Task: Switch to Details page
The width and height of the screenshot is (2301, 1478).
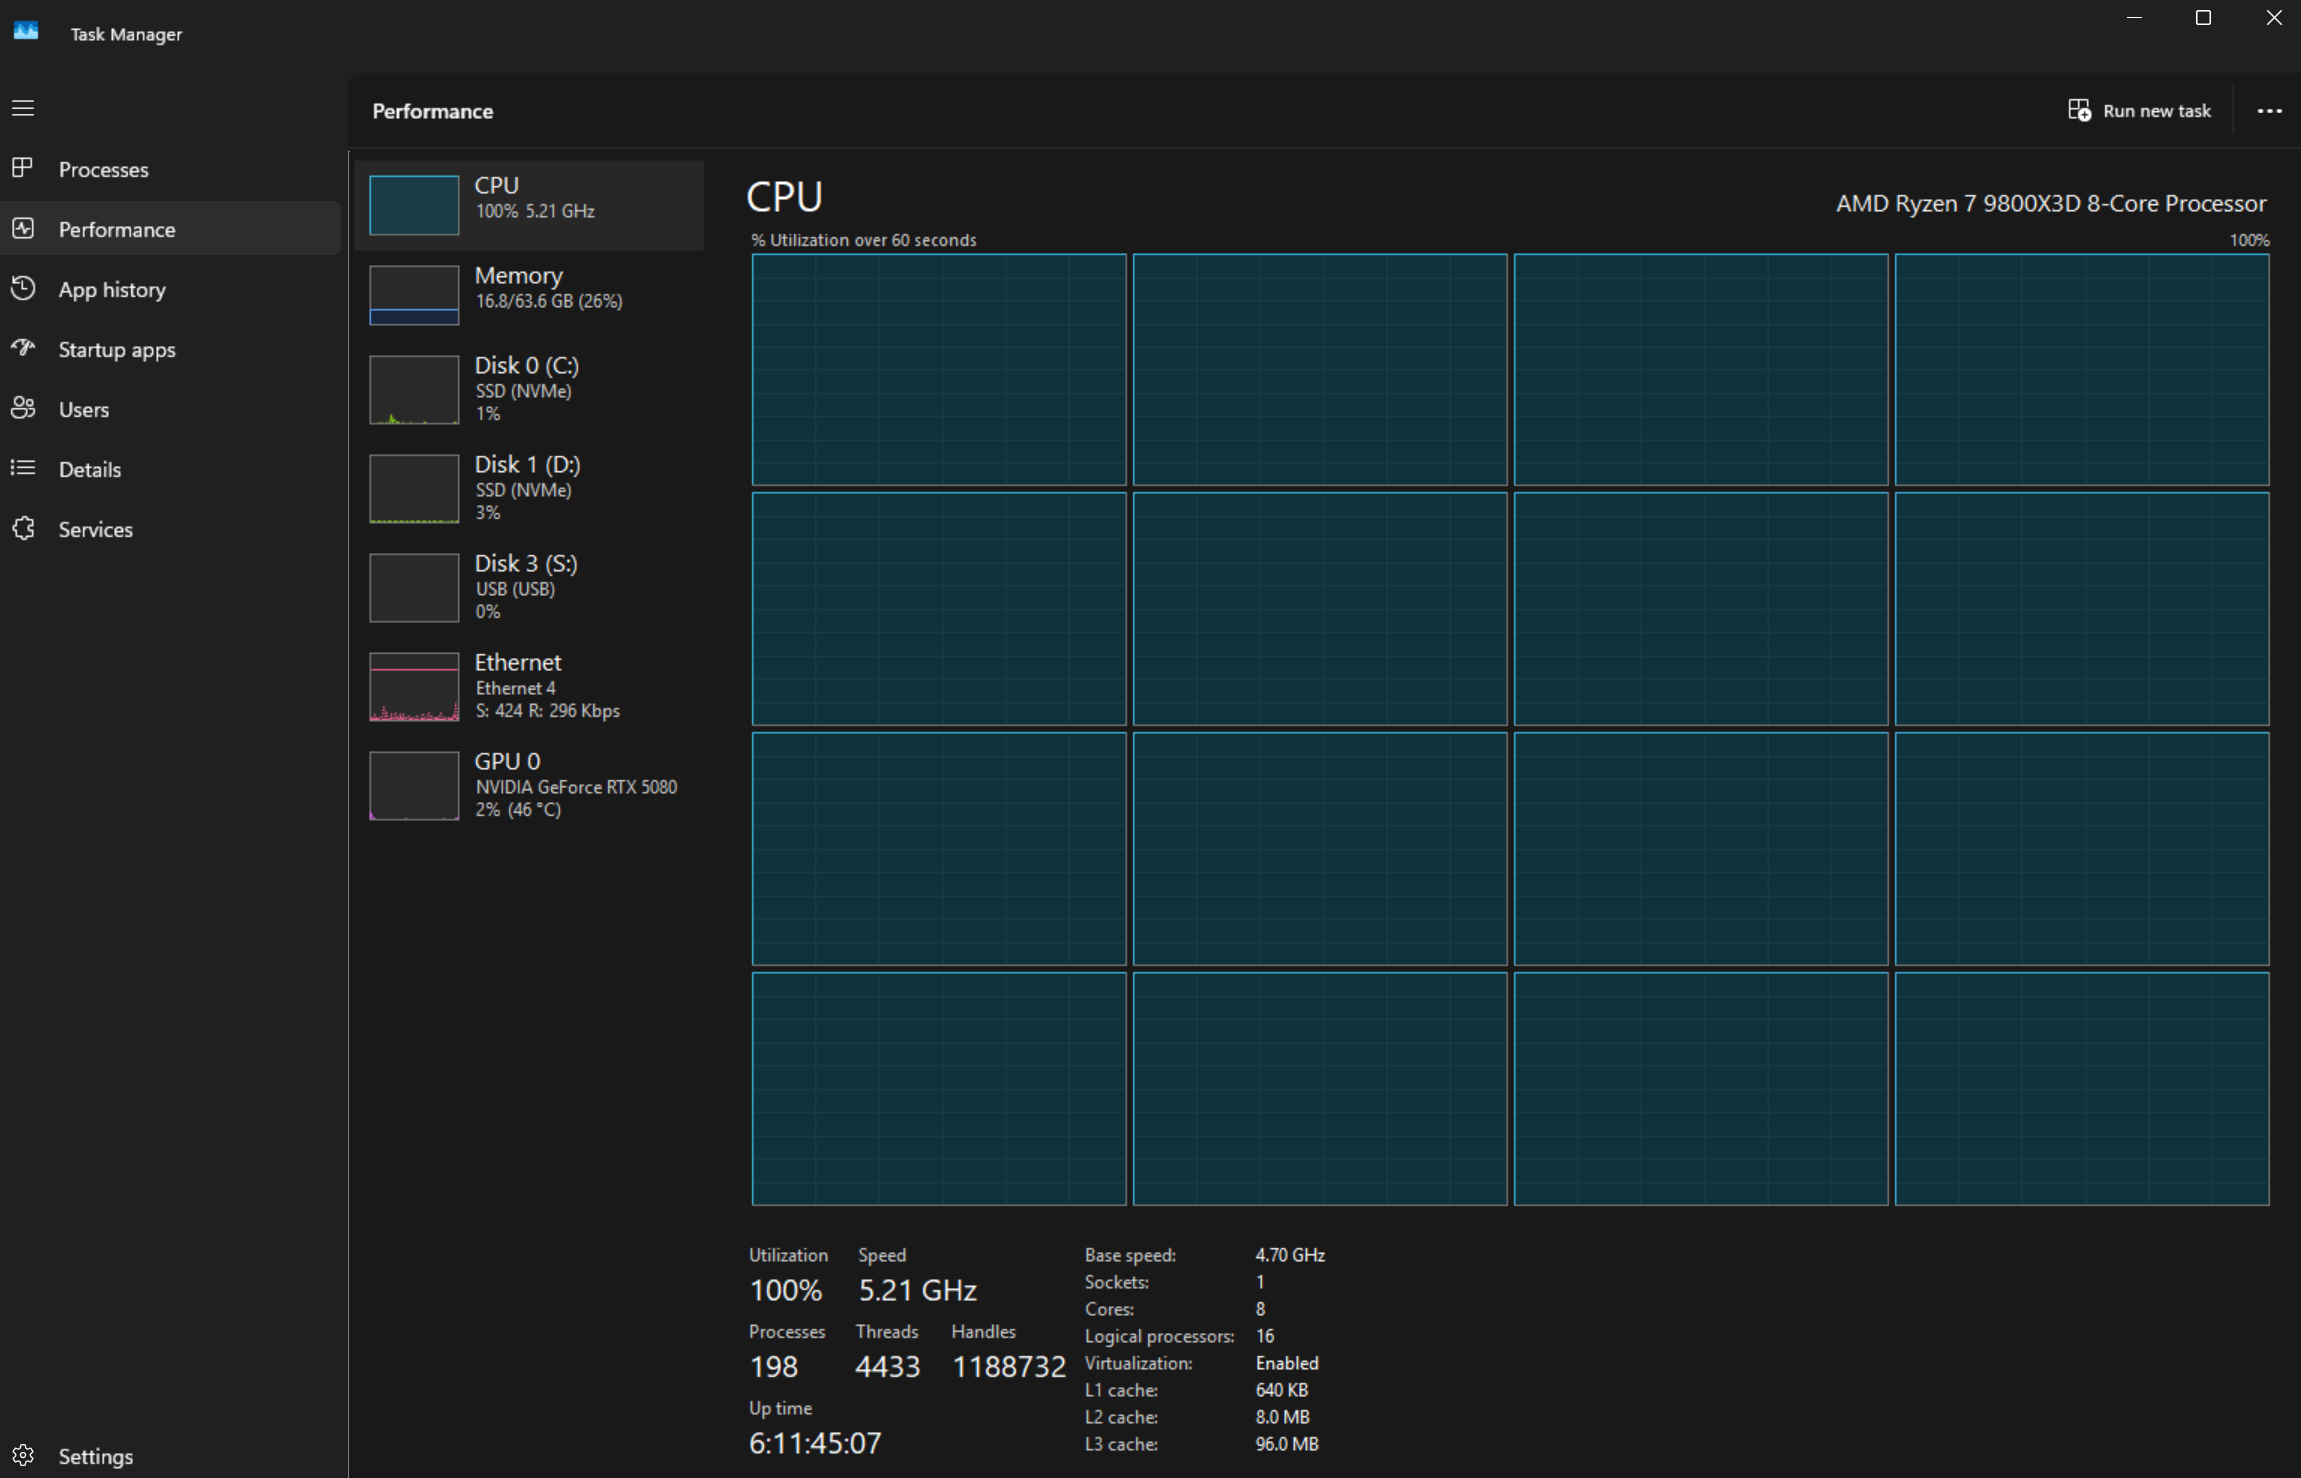Action: click(90, 469)
